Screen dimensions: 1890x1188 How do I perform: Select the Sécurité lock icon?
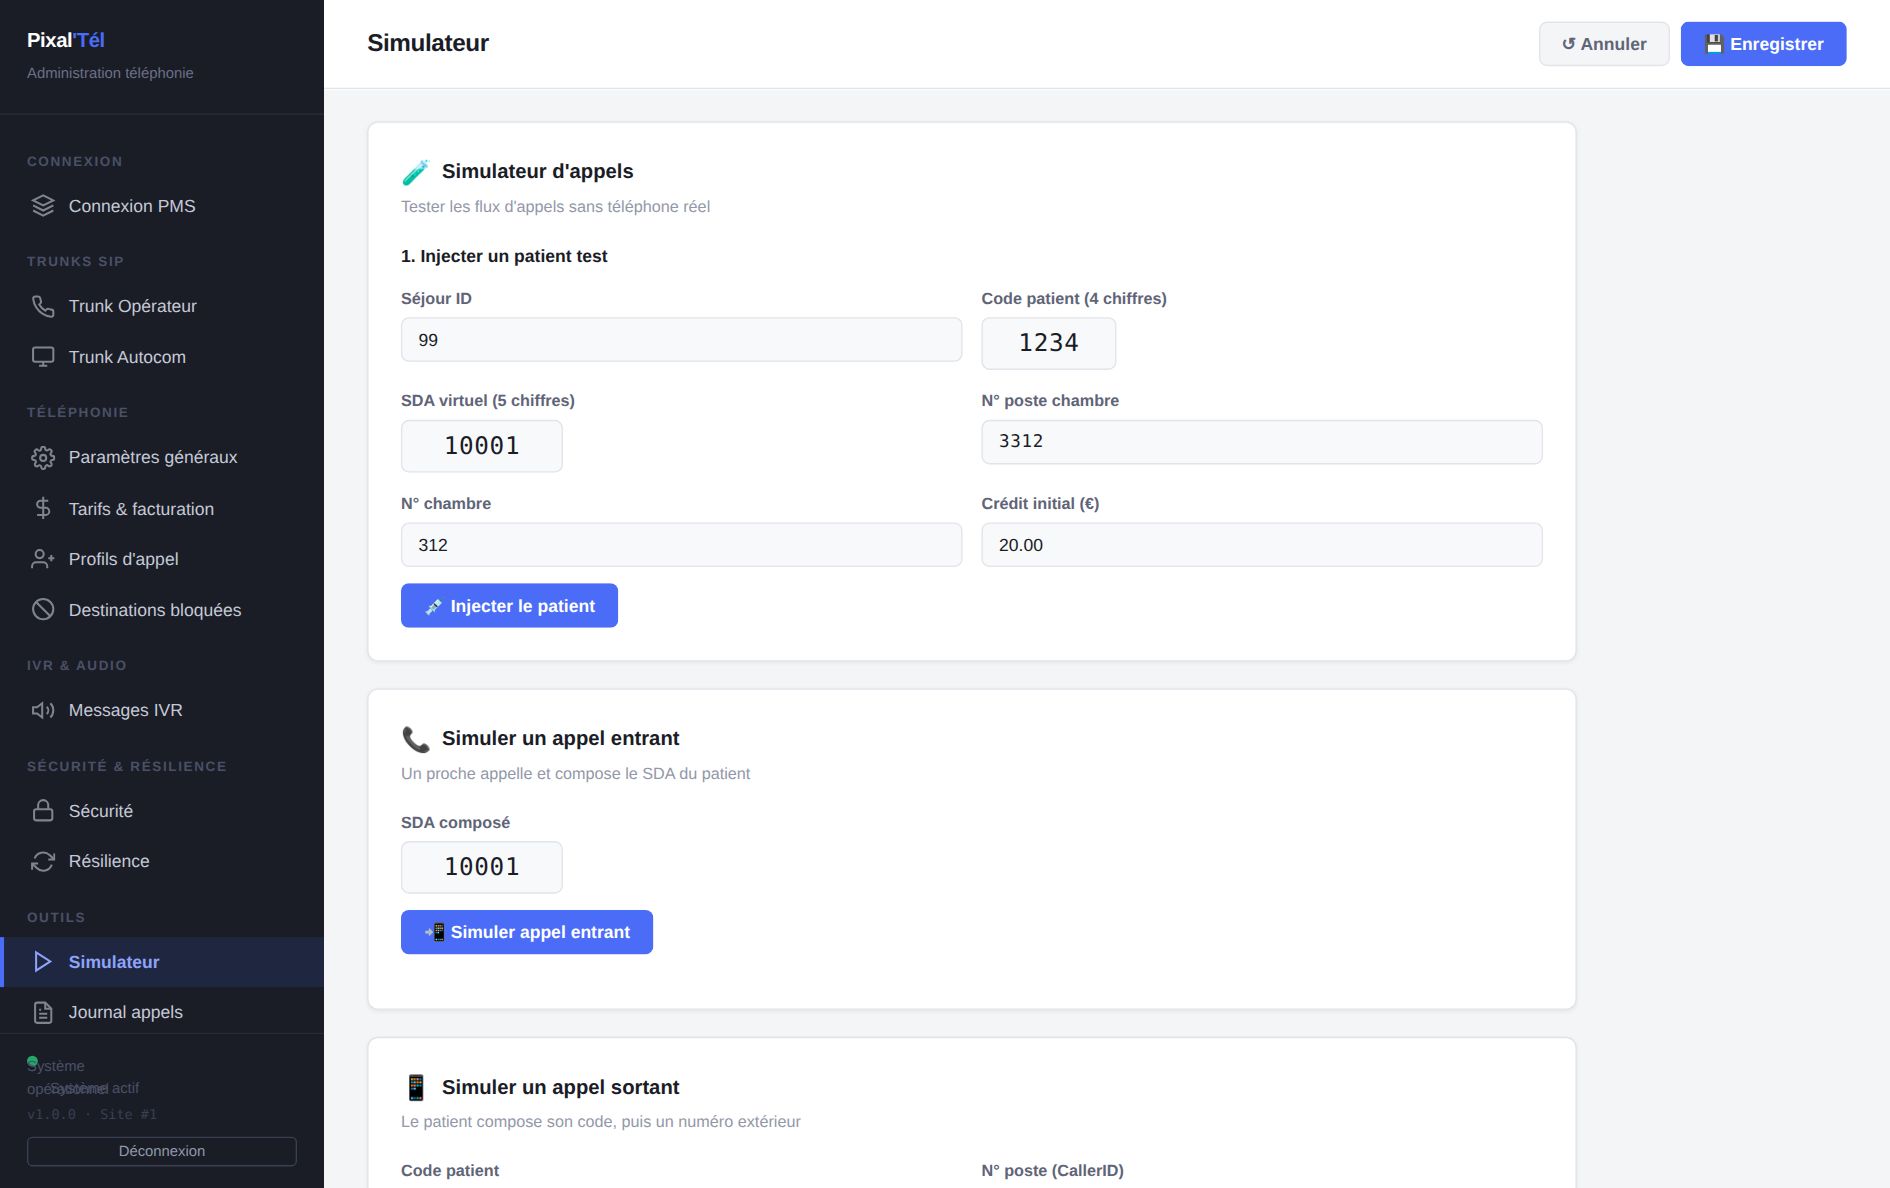click(43, 811)
